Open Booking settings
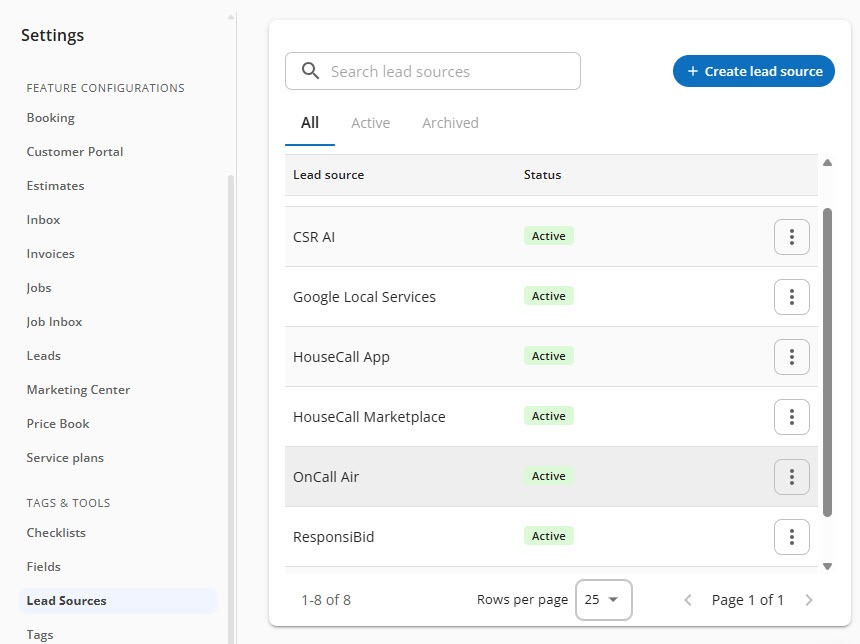Image resolution: width=860 pixels, height=644 pixels. click(50, 118)
